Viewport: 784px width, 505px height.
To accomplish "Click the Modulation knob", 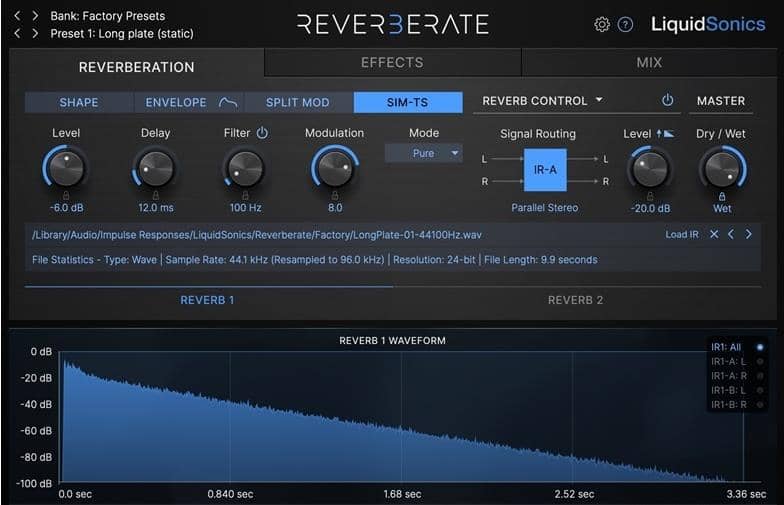I will (x=335, y=168).
